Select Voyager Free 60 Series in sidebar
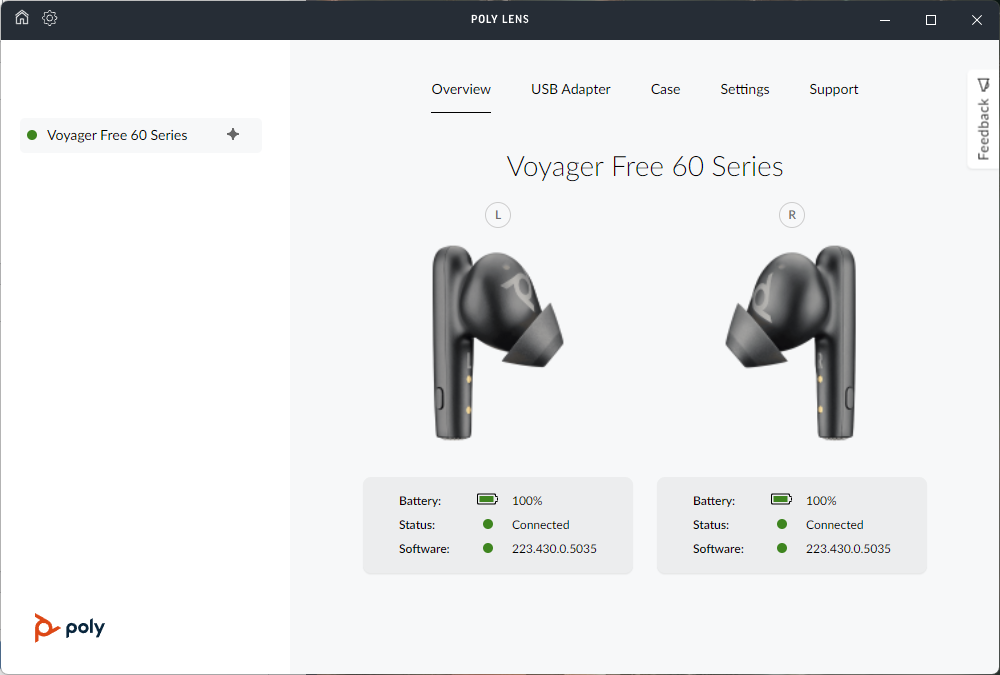Viewport: 1000px width, 675px height. point(141,135)
